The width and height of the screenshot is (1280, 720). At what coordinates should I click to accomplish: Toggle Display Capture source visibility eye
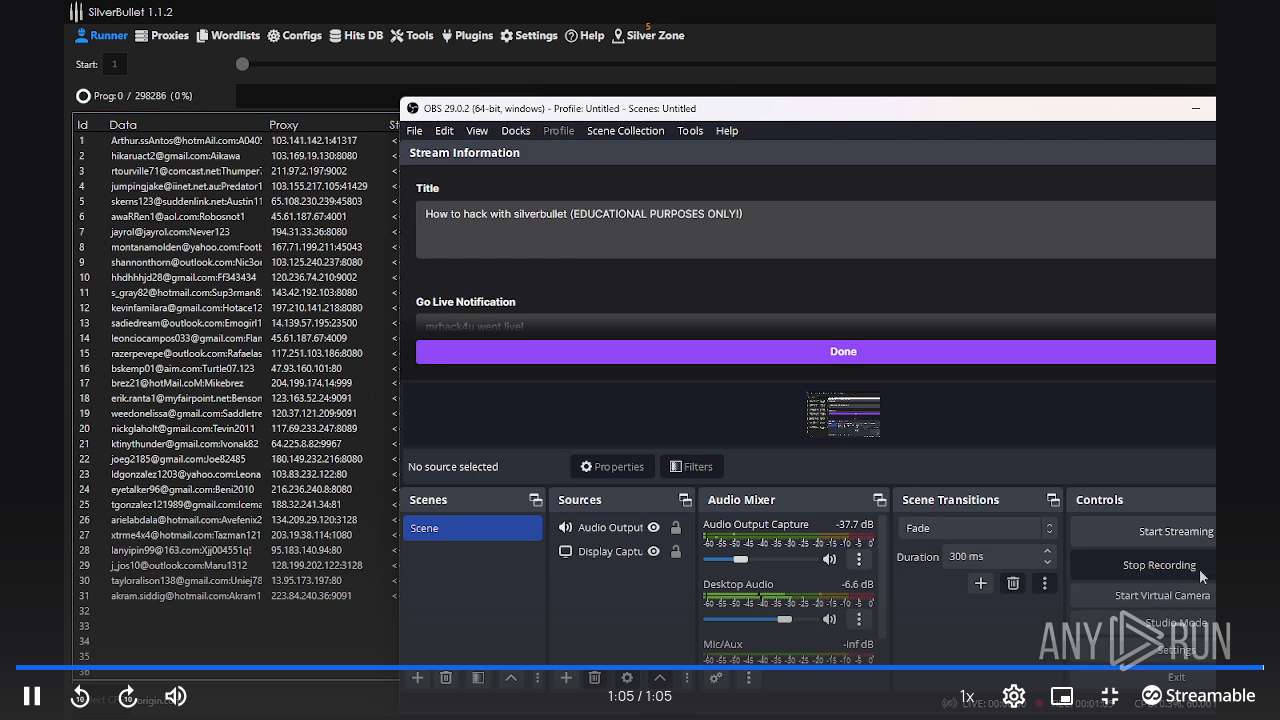(x=653, y=551)
